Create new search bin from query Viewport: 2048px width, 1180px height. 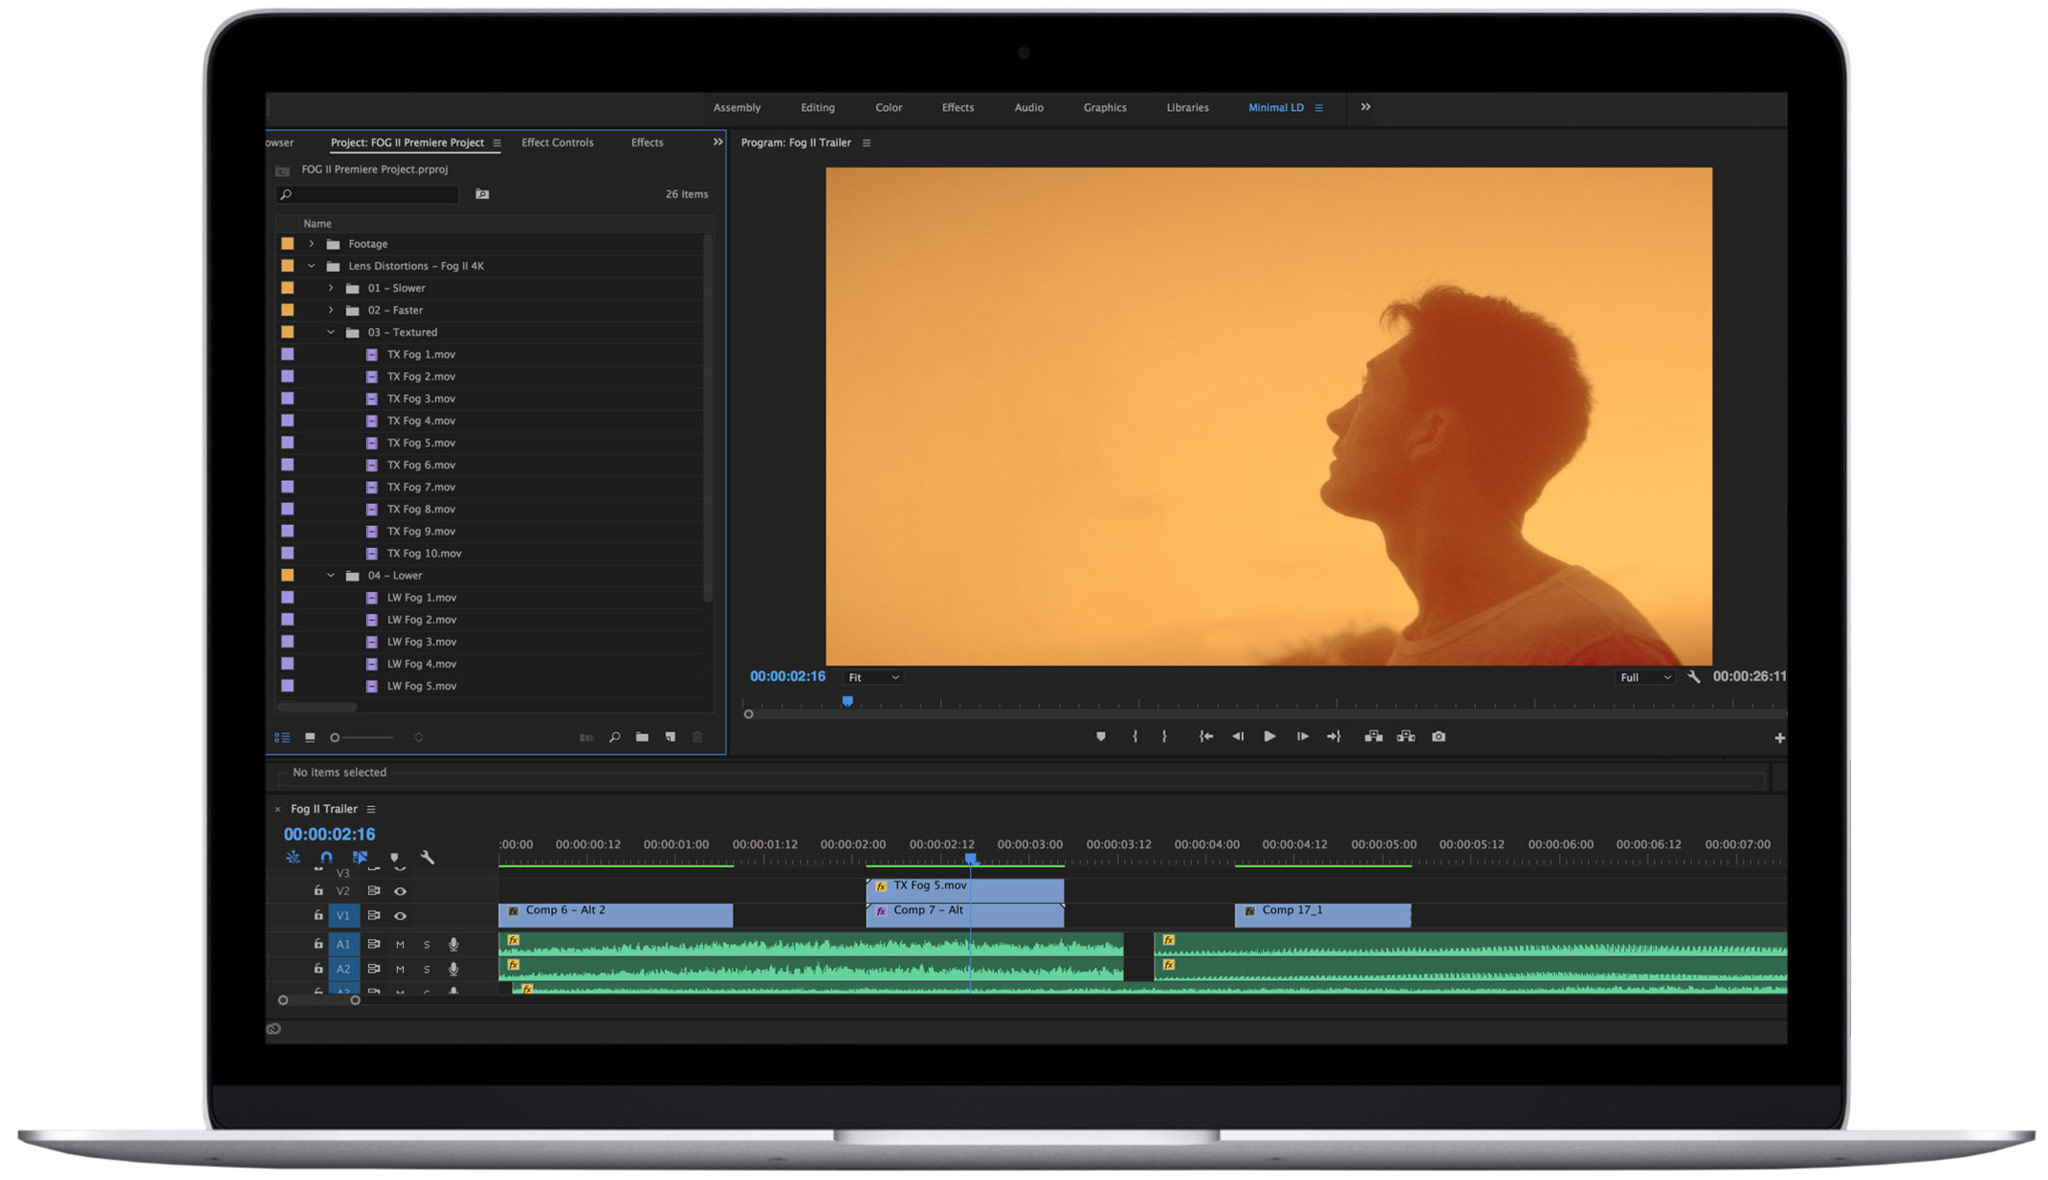[482, 194]
